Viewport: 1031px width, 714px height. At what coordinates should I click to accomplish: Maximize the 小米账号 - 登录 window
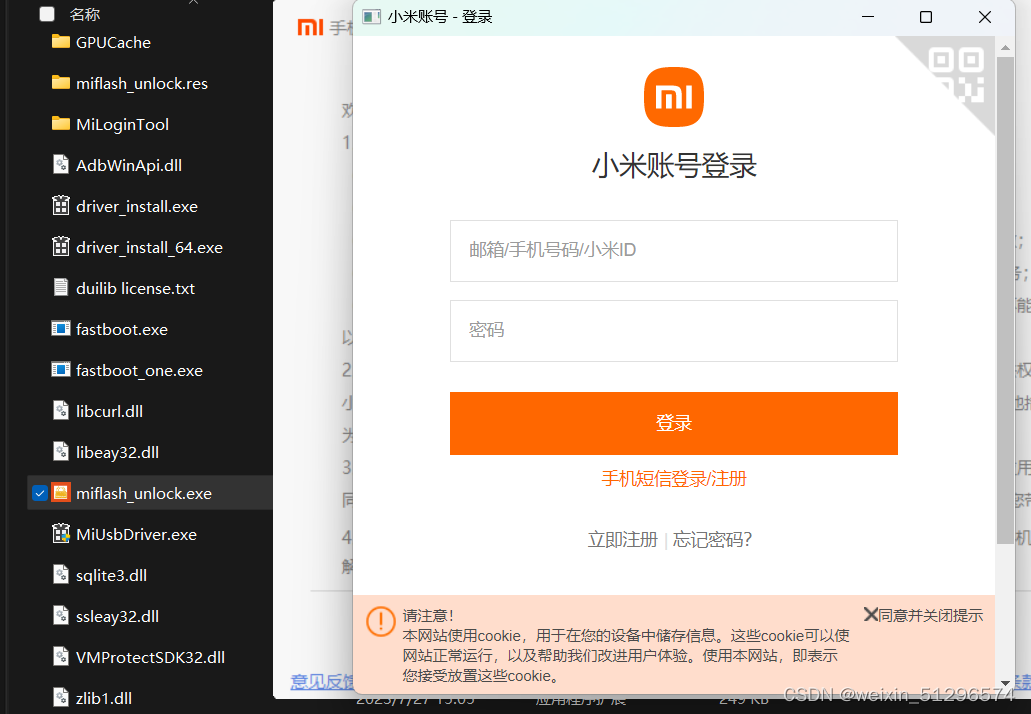(x=926, y=16)
